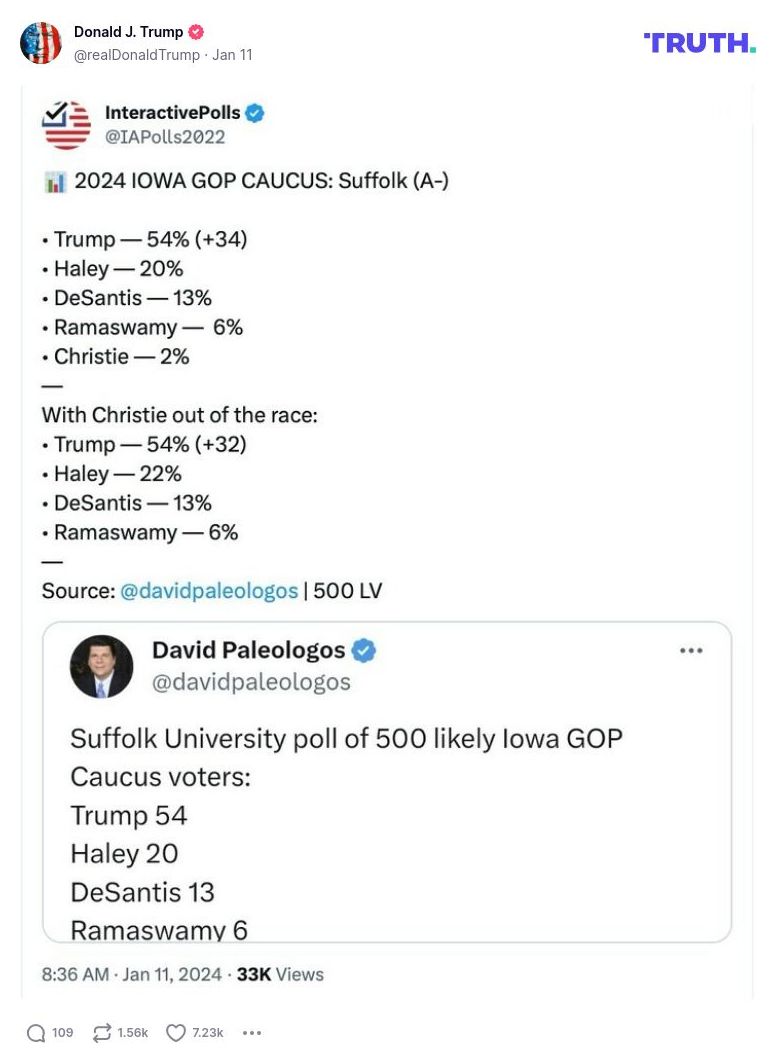Screen dimensions: 777x1063
Task: Click the red verified badge beside Trump's name
Action: [196, 32]
